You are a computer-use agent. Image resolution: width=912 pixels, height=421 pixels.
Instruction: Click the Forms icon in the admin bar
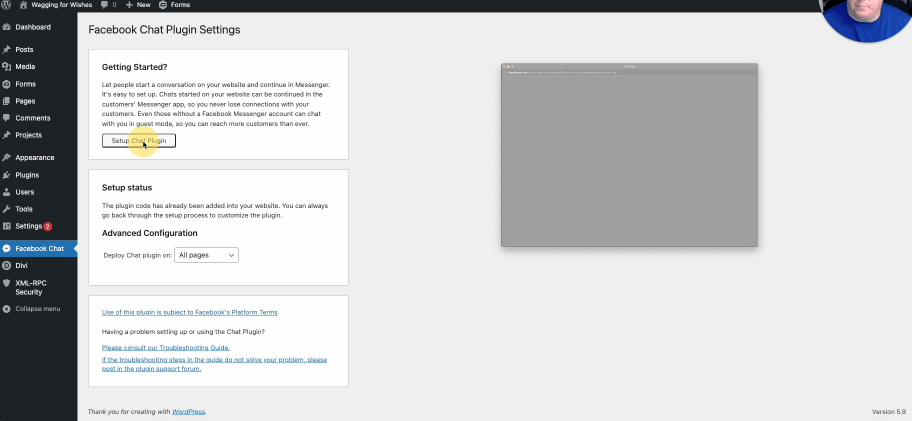click(x=162, y=5)
